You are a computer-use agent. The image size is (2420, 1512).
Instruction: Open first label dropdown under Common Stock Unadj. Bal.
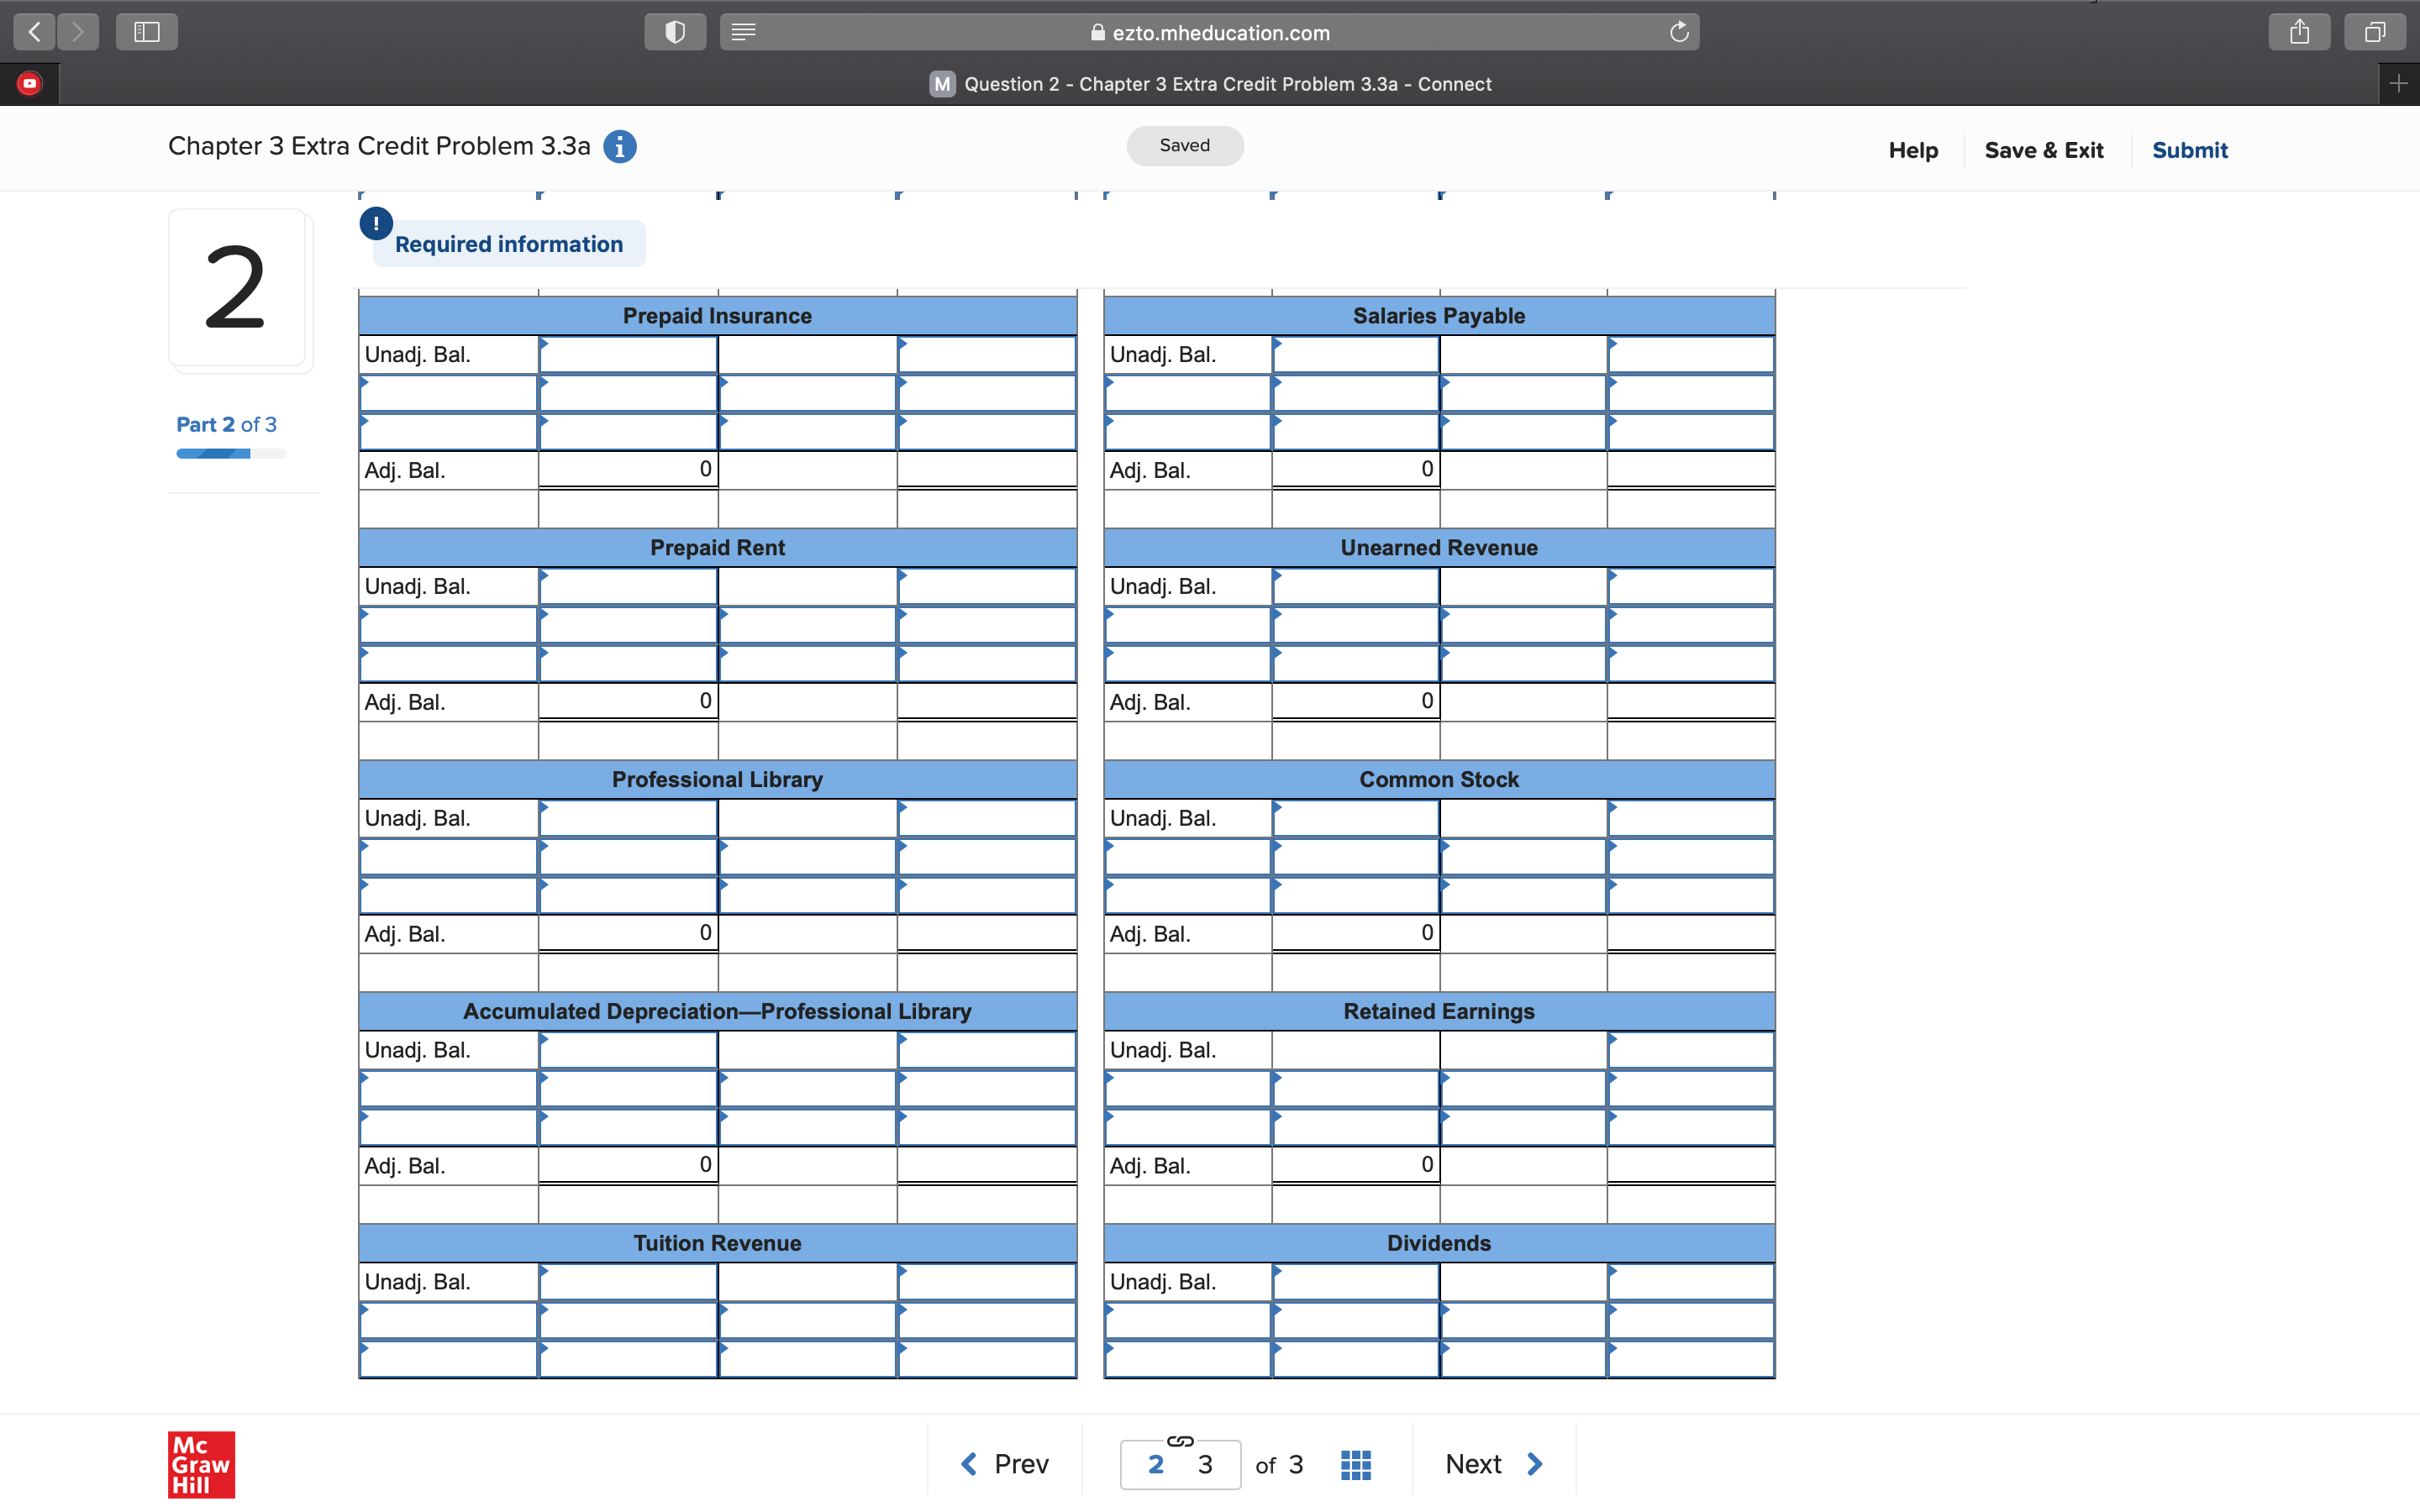point(1187,857)
